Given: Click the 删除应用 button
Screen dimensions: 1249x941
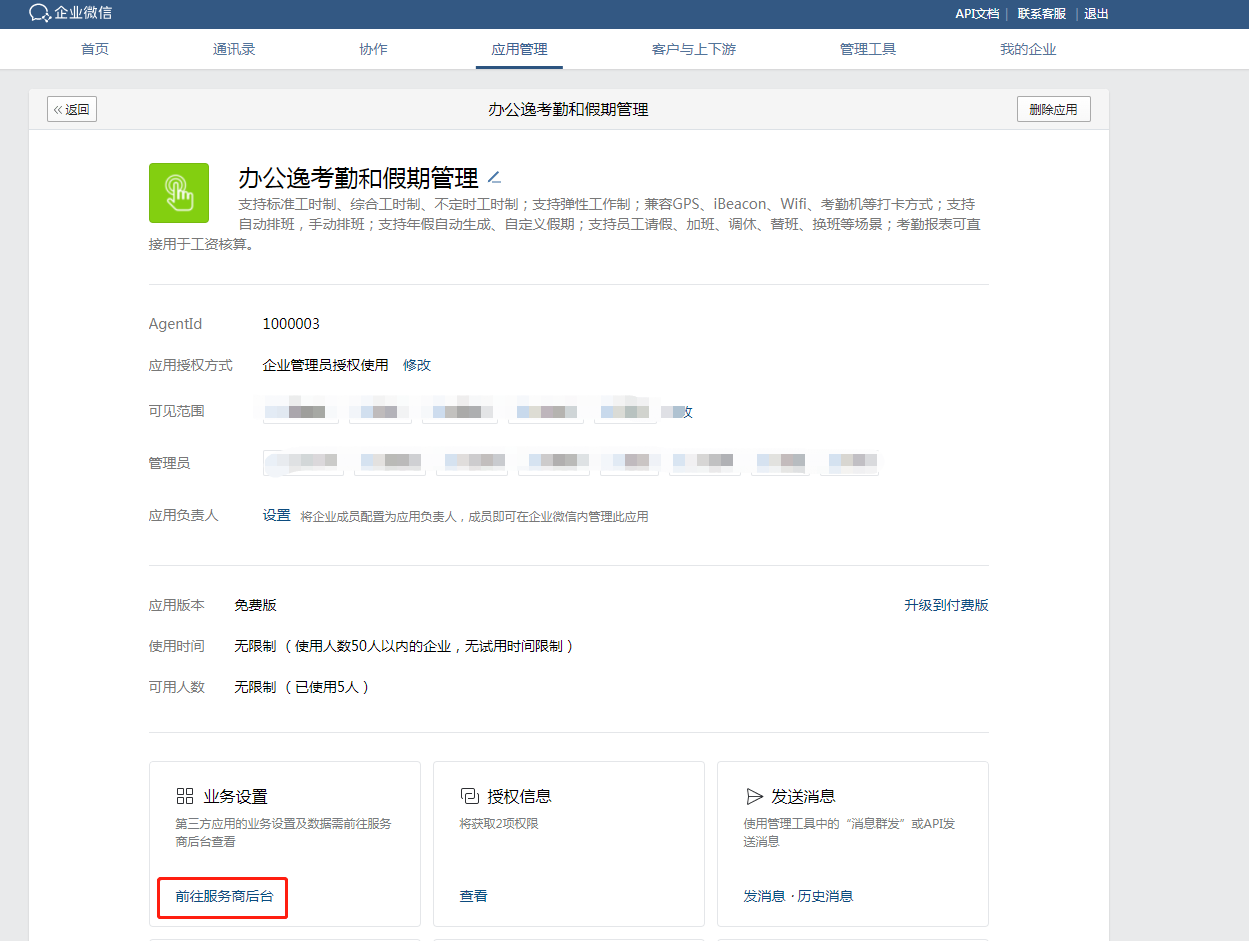Looking at the screenshot, I should tap(1054, 109).
